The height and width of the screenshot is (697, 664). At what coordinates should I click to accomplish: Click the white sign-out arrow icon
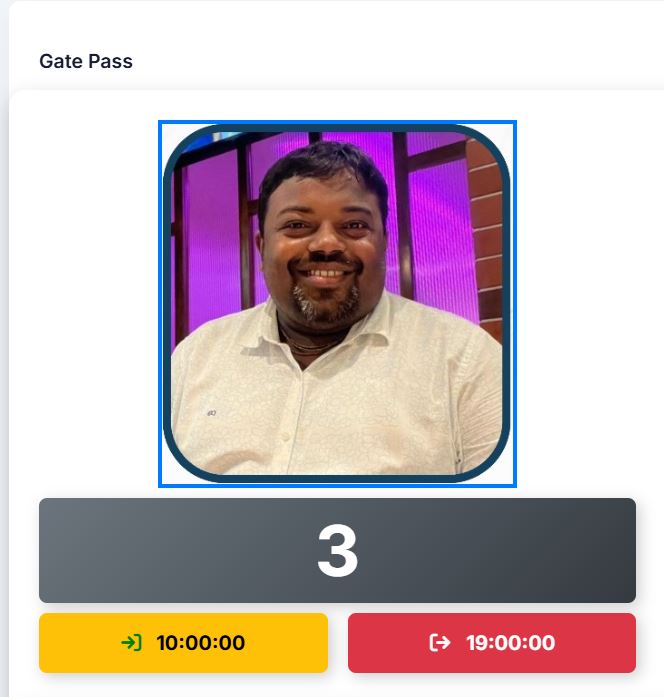tap(440, 642)
